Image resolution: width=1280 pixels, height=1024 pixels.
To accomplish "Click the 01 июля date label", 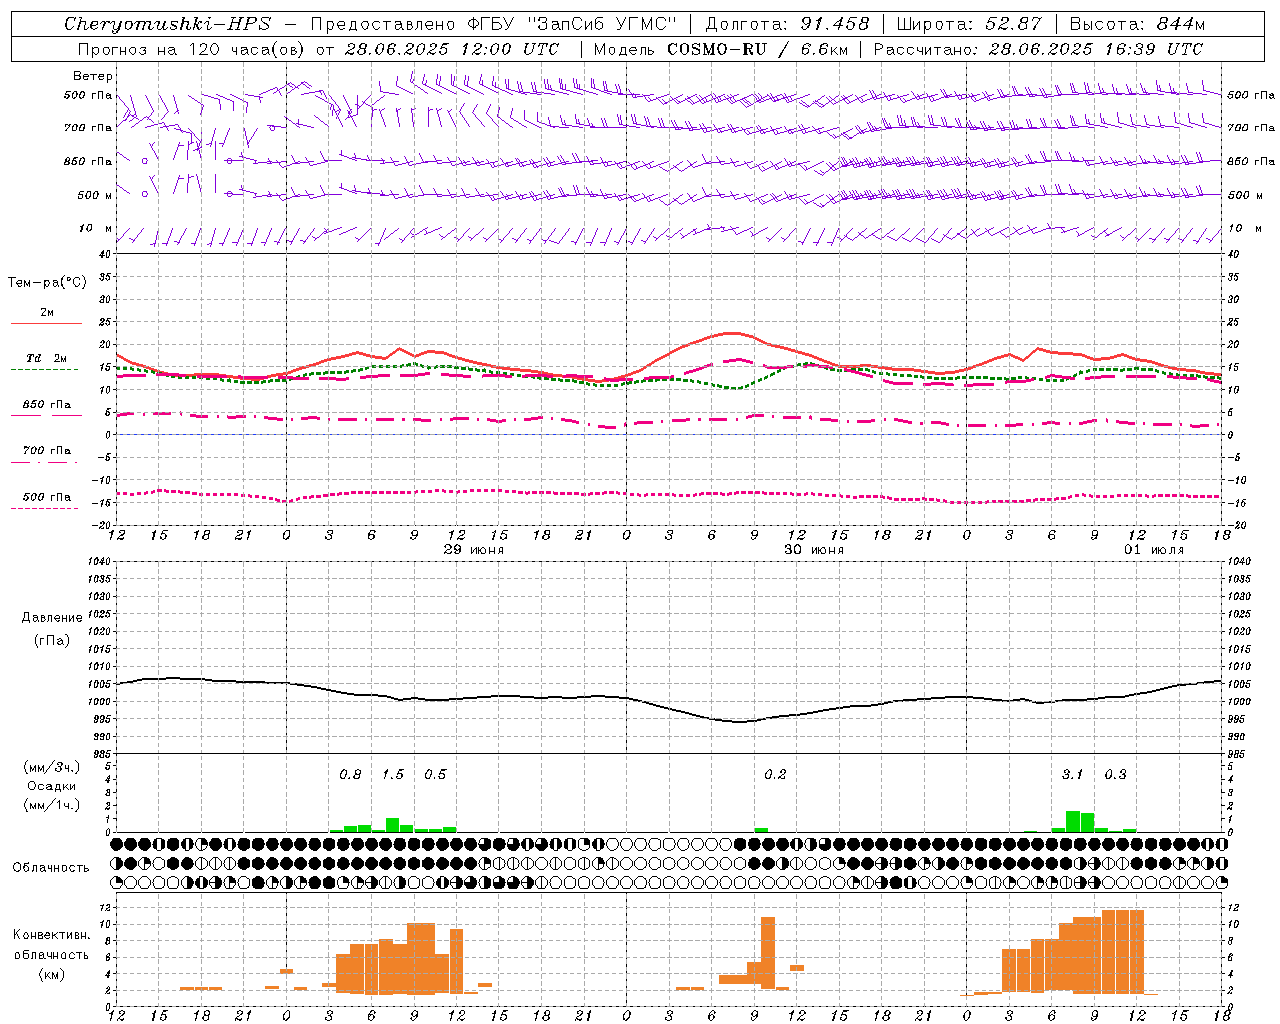I will (x=1153, y=550).
